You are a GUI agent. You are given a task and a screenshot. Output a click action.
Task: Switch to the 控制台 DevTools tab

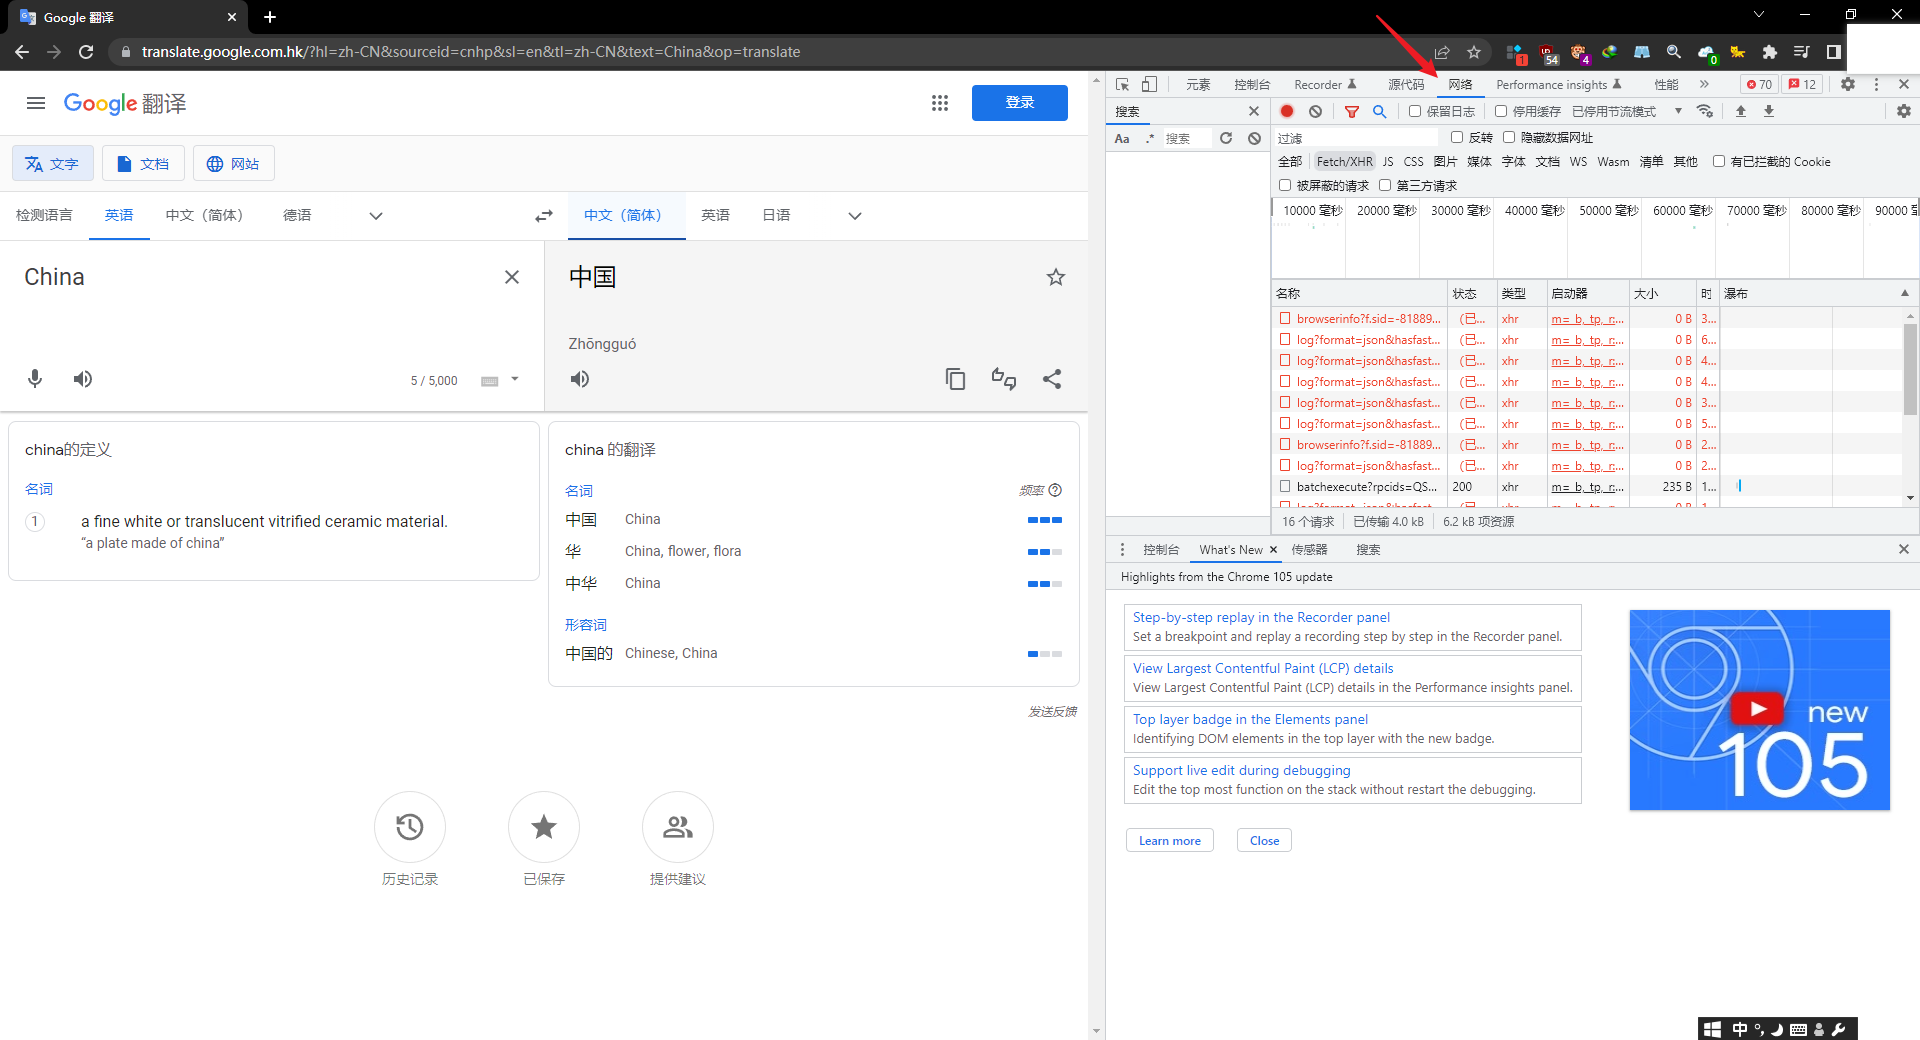click(x=1251, y=84)
